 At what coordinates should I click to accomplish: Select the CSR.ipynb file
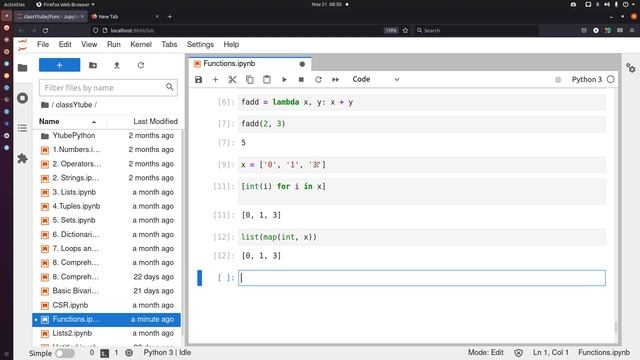coord(107,305)
